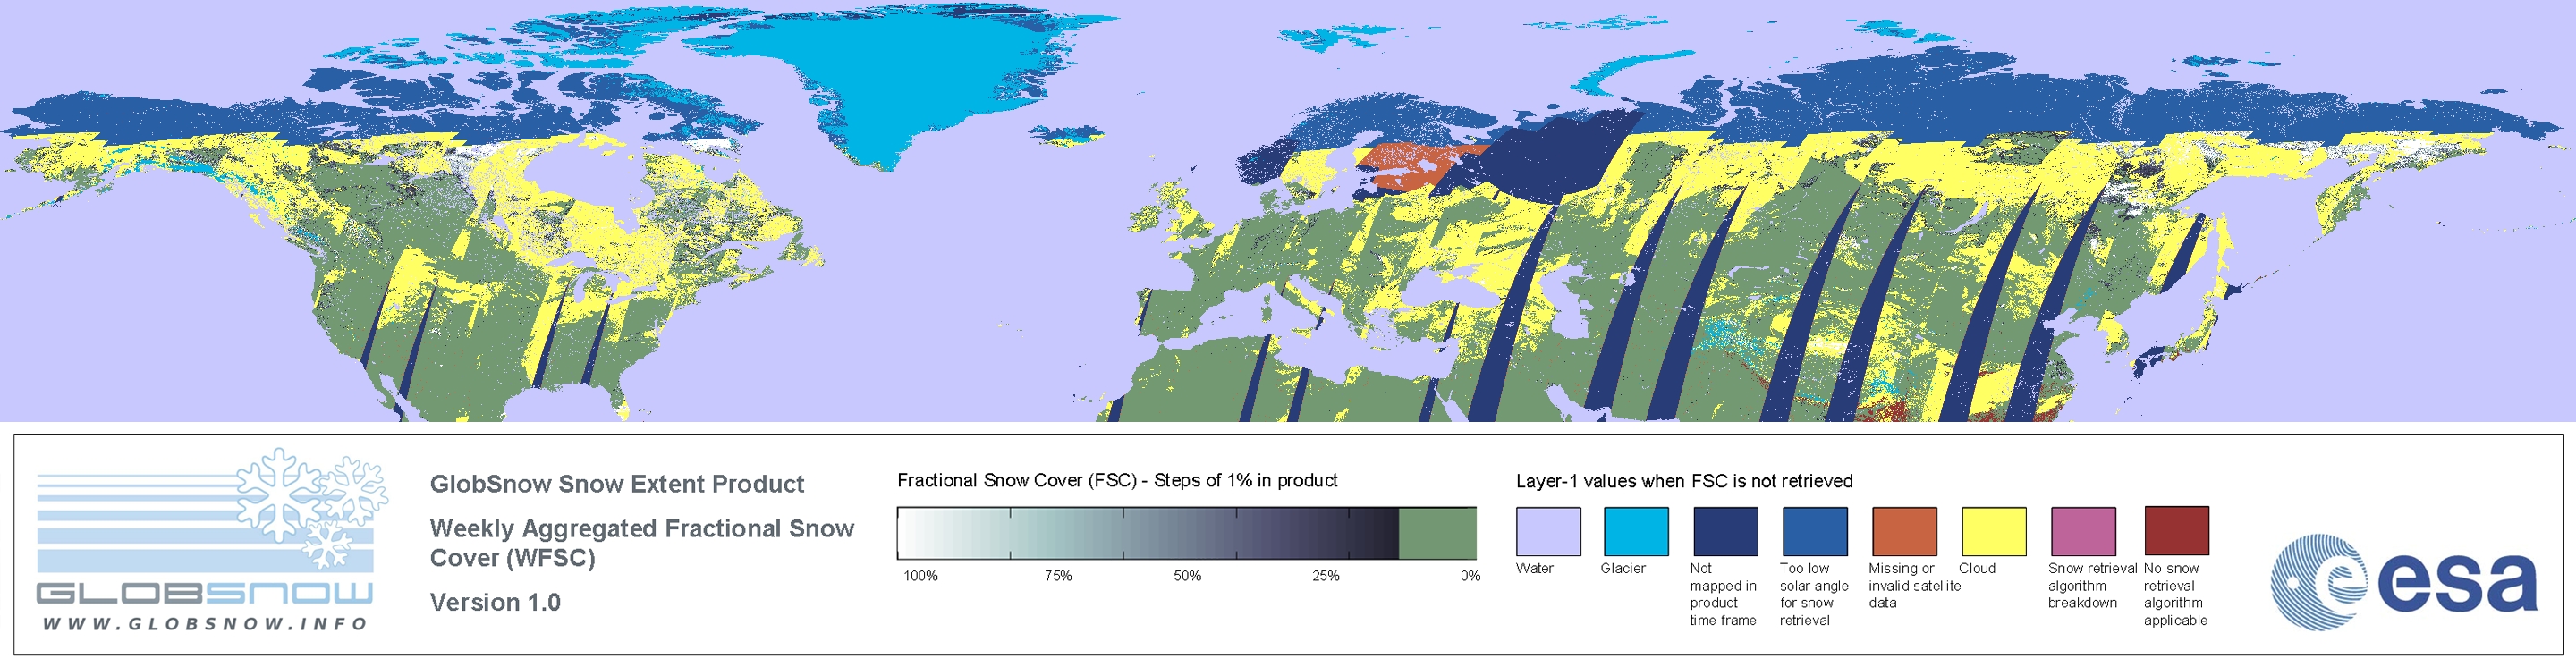Click 'No snow retrieval algorithm applicable' label
Screen dimensions: 2576x667
click(x=2175, y=594)
